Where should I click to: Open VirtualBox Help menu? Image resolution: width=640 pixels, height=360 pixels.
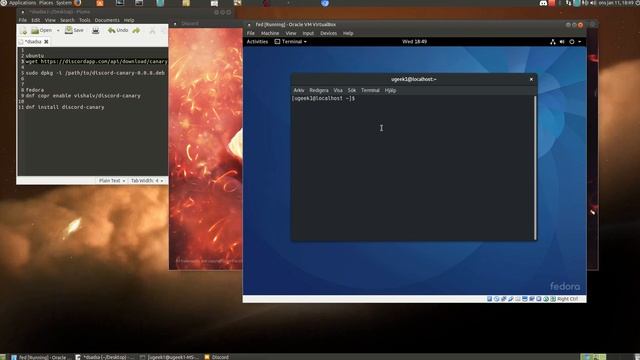(348, 33)
